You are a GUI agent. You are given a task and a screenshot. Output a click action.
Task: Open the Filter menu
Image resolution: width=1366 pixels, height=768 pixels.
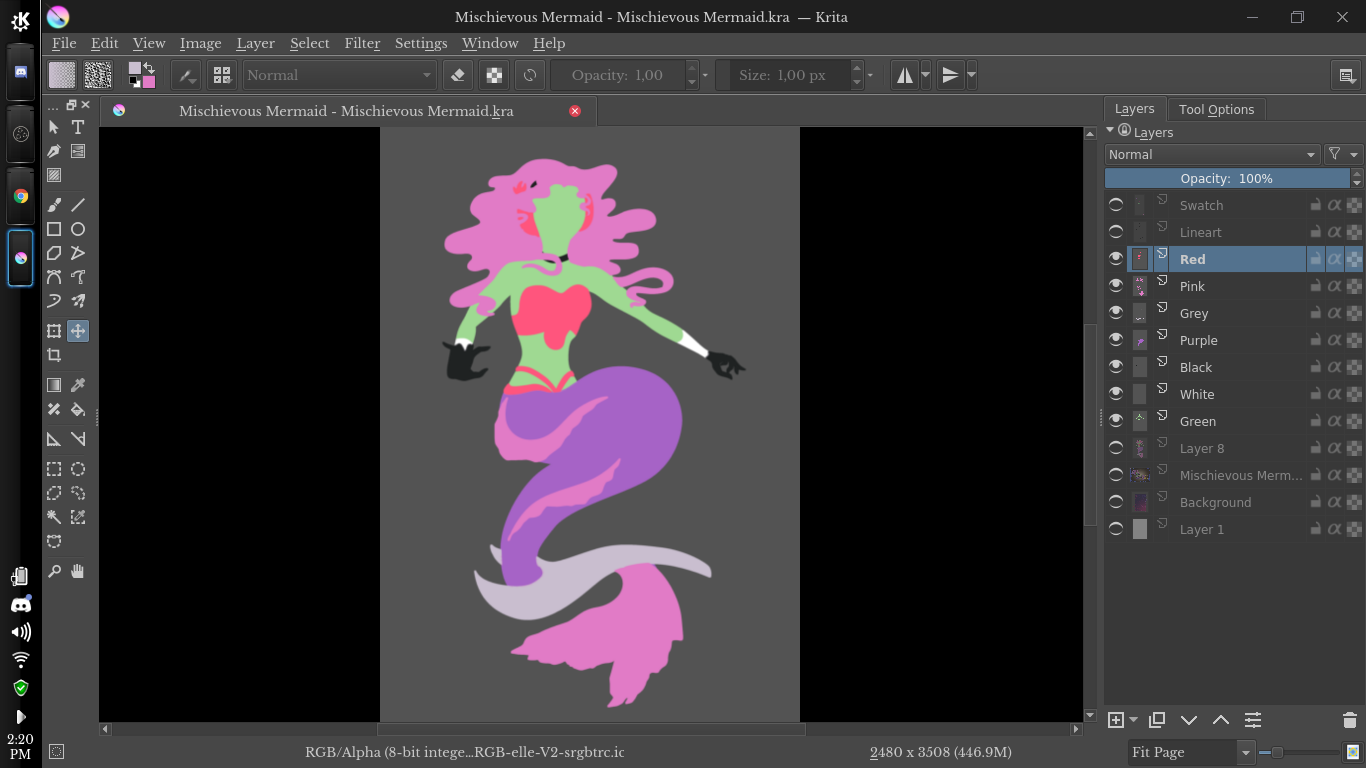click(x=361, y=43)
